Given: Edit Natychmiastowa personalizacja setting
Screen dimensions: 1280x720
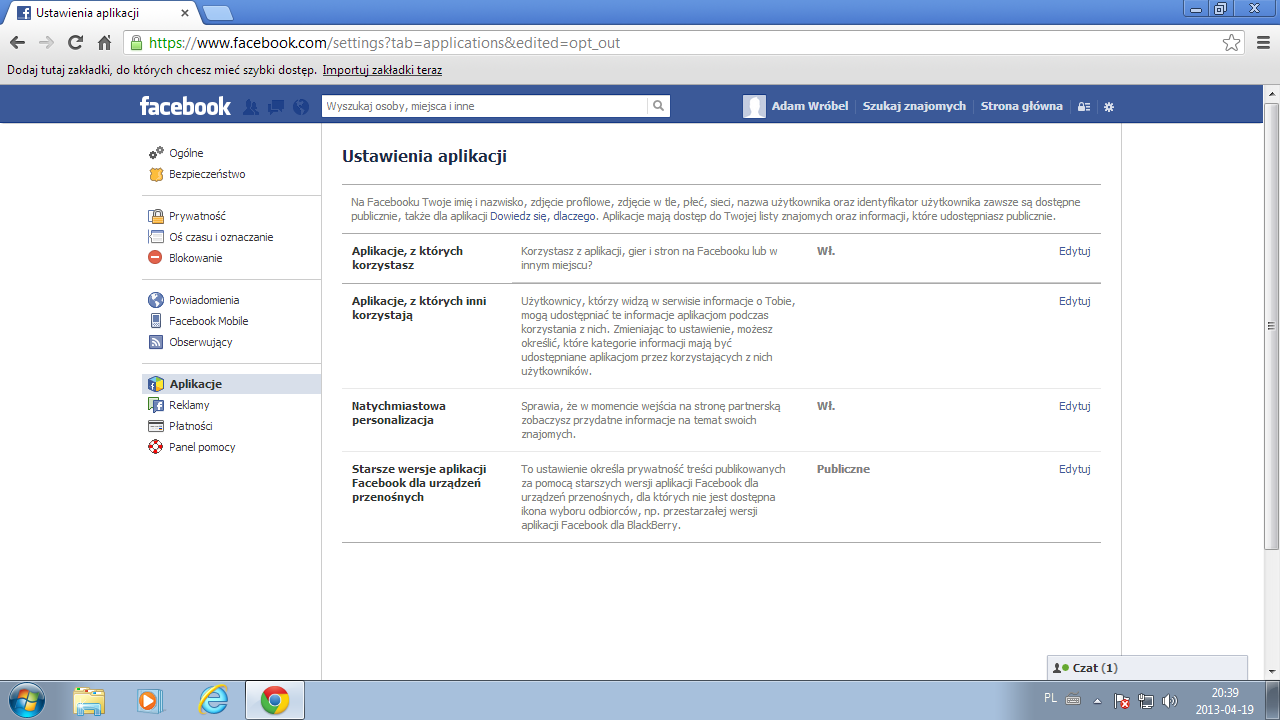Looking at the screenshot, I should point(1074,406).
